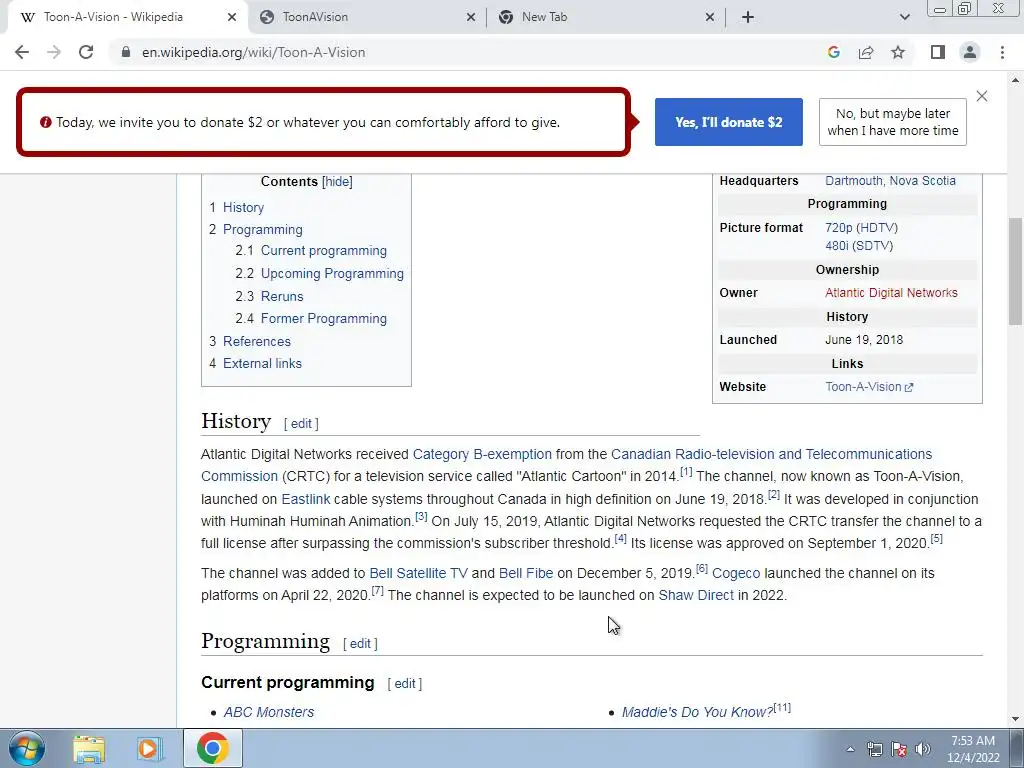1024x768 pixels.
Task: Open Canadian Radio-television and Telecommunications link
Action: pos(771,455)
